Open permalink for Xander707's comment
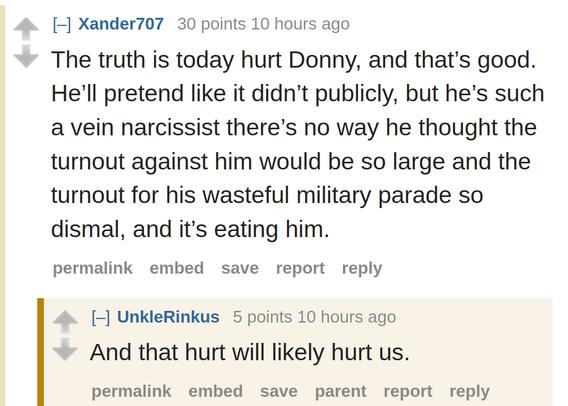568x406 pixels. 93,268
